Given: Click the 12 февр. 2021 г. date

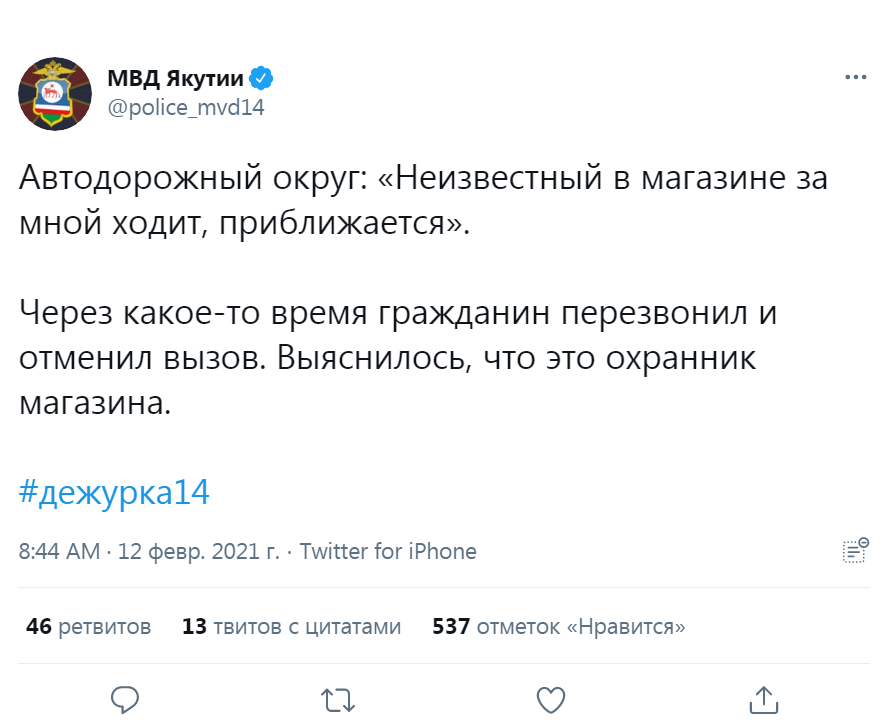Looking at the screenshot, I should coord(199,551).
